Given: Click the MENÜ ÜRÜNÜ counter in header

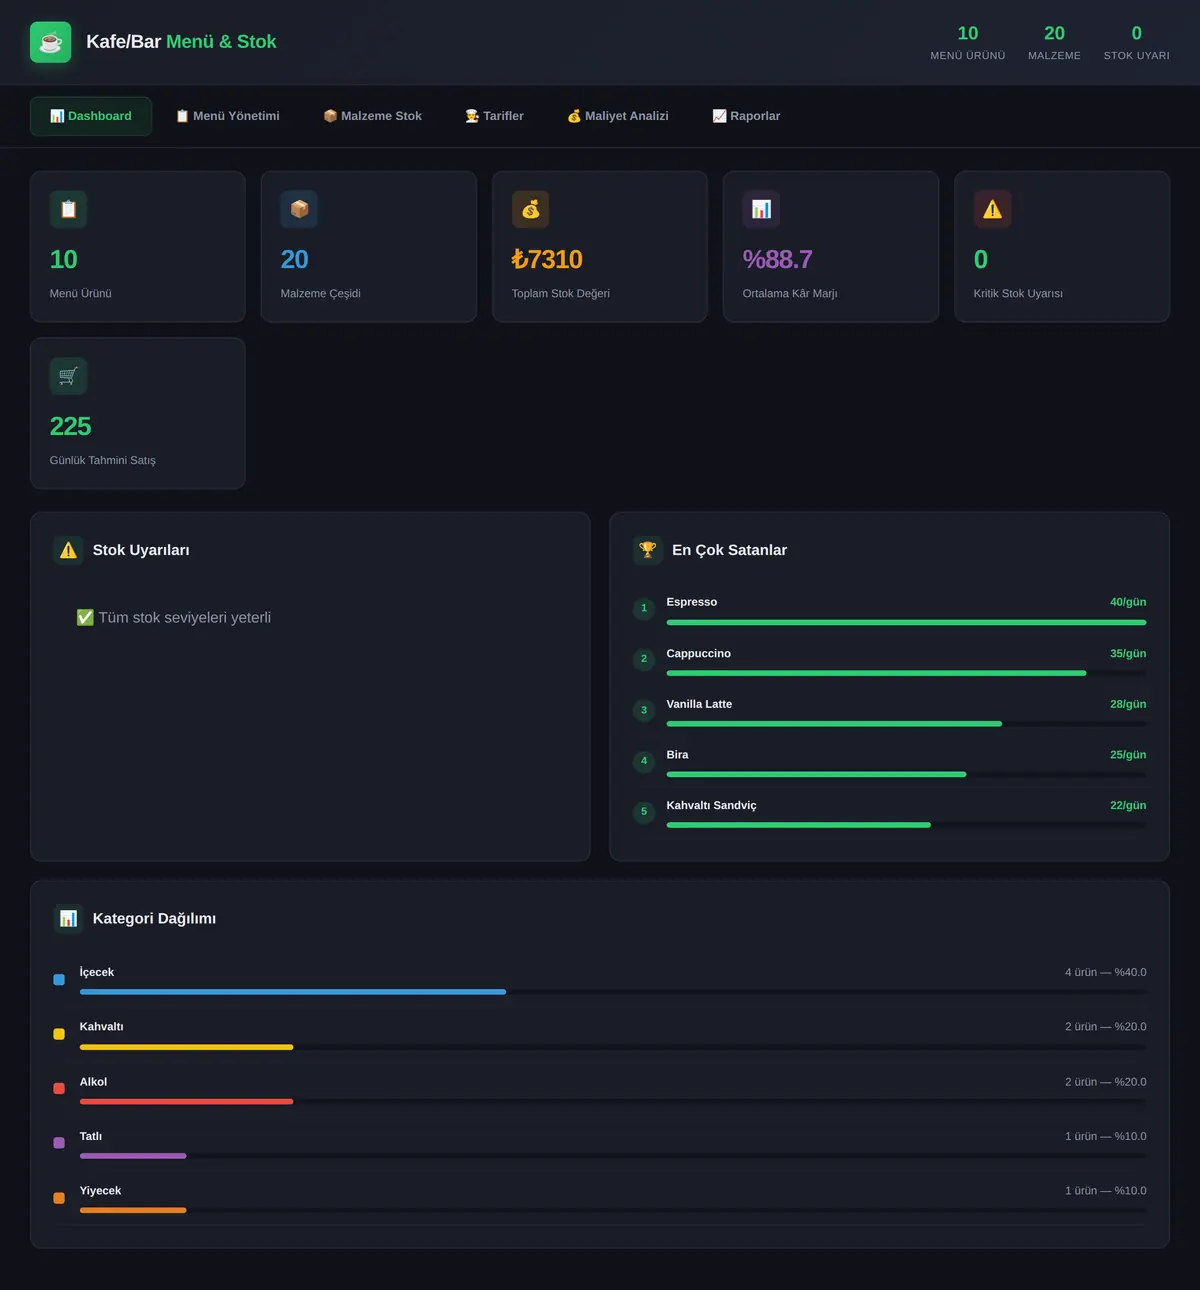Looking at the screenshot, I should pyautogui.click(x=968, y=42).
